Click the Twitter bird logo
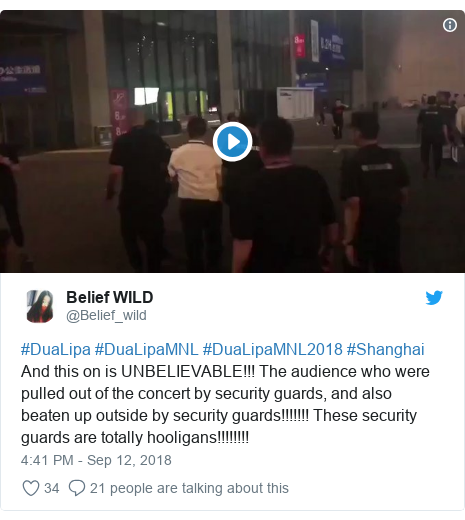This screenshot has height=520, width=465. point(434,297)
